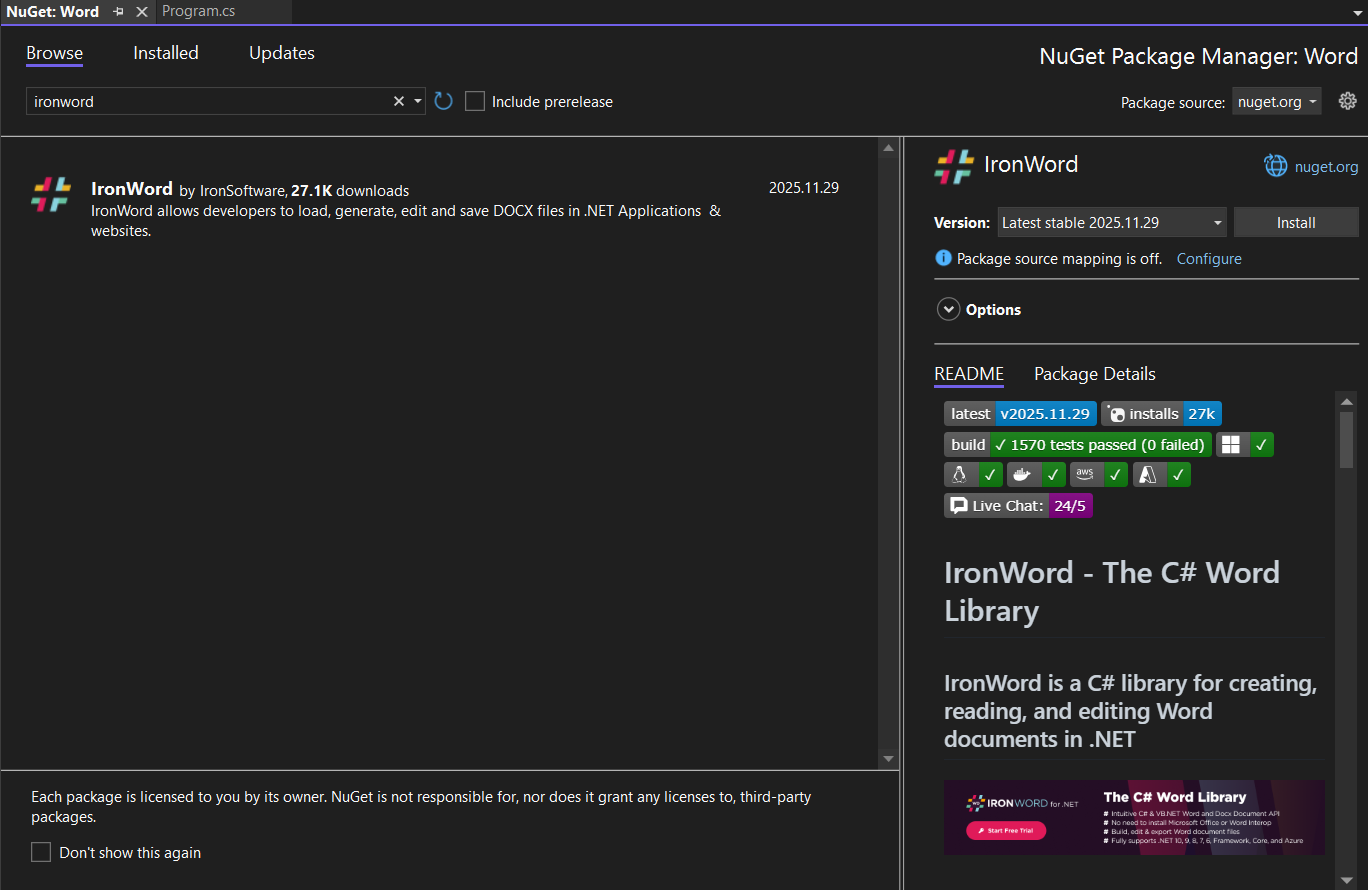Click the README panel vertical scrollbar
1368x890 pixels.
coord(1346,440)
